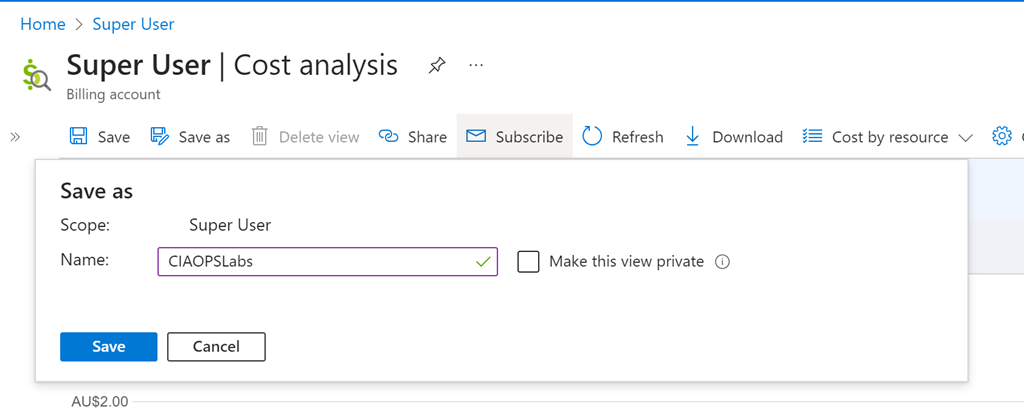
Task: Expand the collapsed side menu chevrons
Action: (x=15, y=137)
